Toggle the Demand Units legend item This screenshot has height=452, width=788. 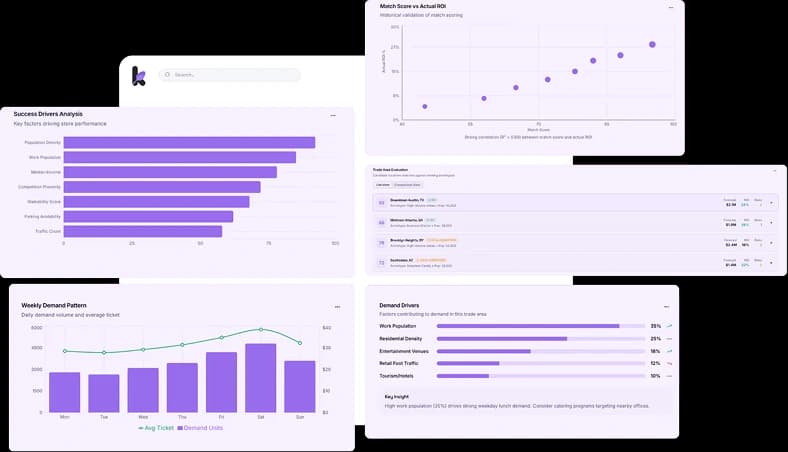(200, 428)
